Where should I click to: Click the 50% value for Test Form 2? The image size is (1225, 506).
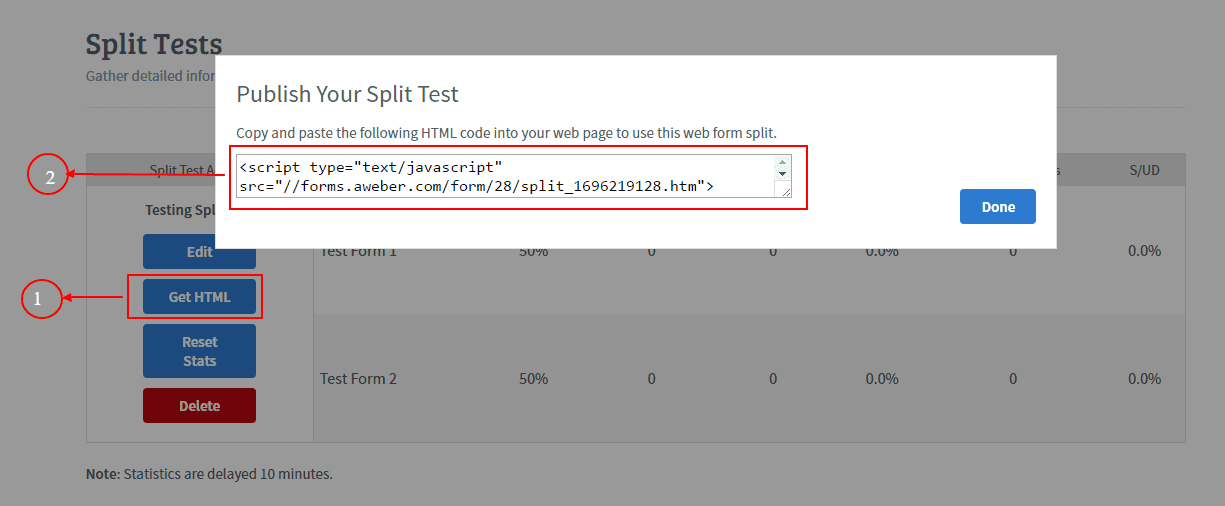pyautogui.click(x=533, y=379)
